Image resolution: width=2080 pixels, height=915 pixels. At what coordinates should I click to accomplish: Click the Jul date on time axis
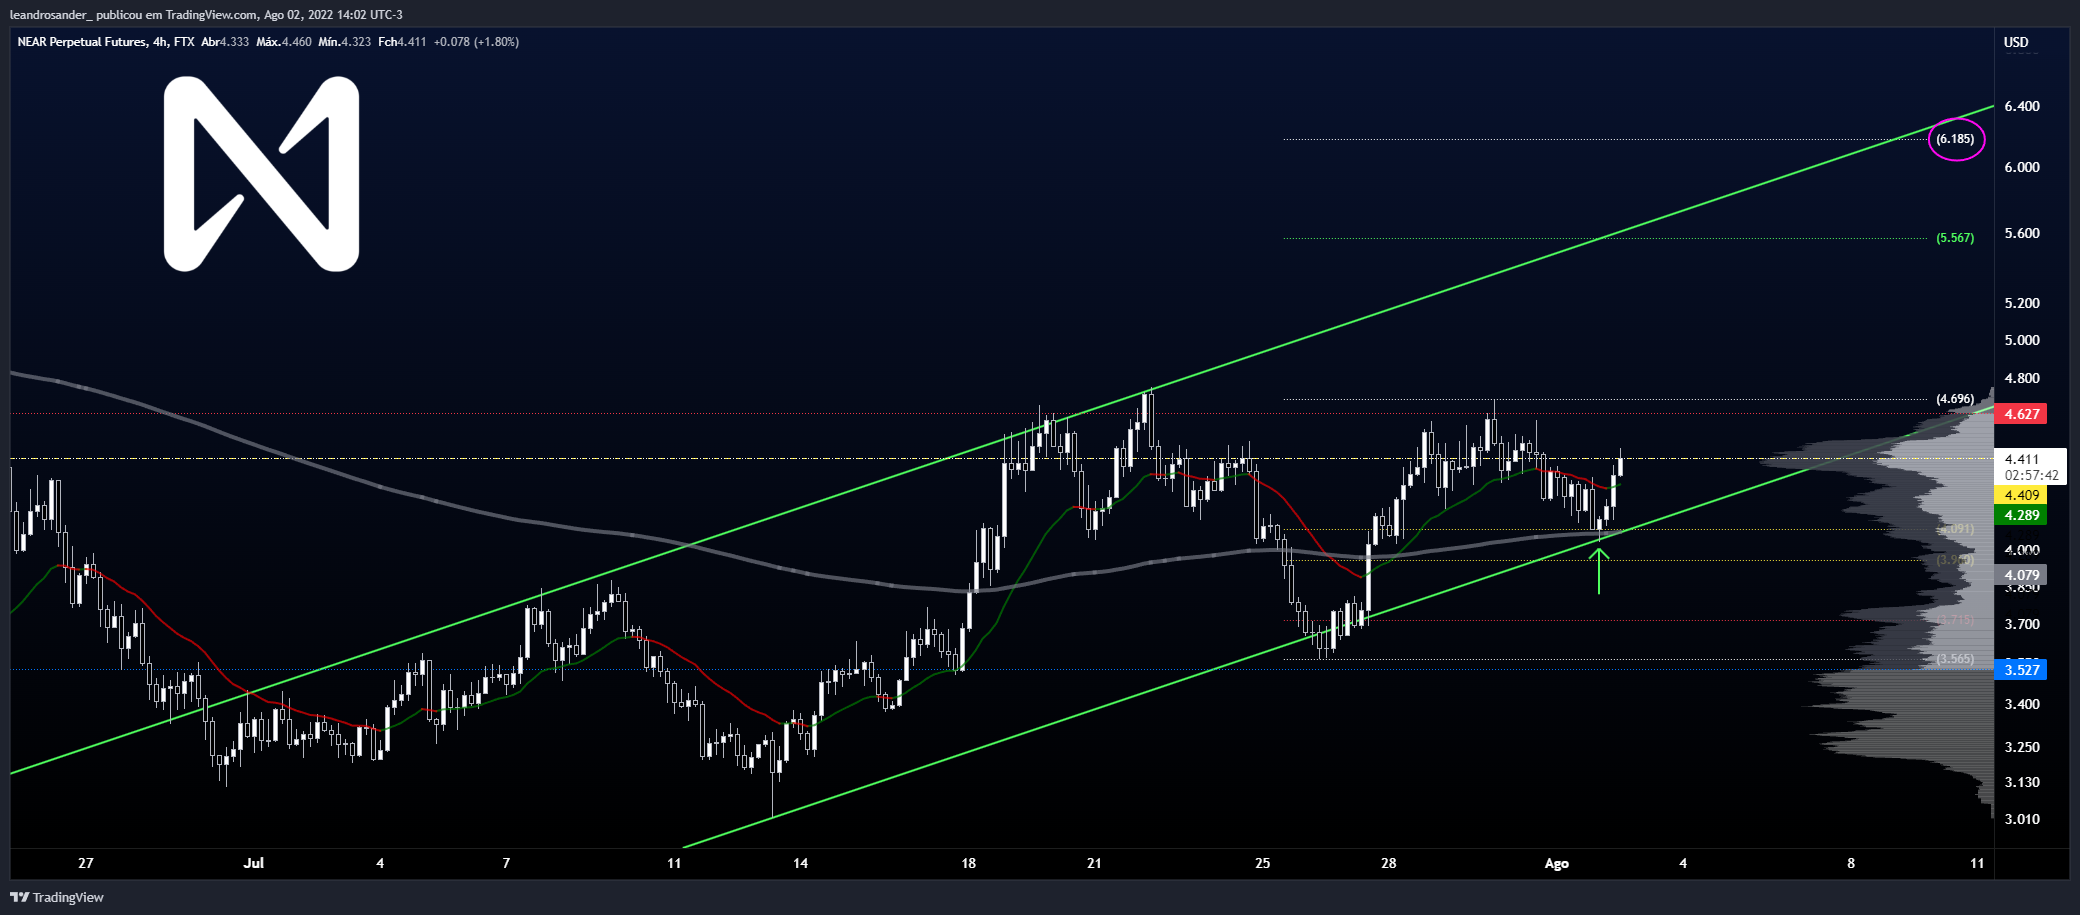coord(254,863)
